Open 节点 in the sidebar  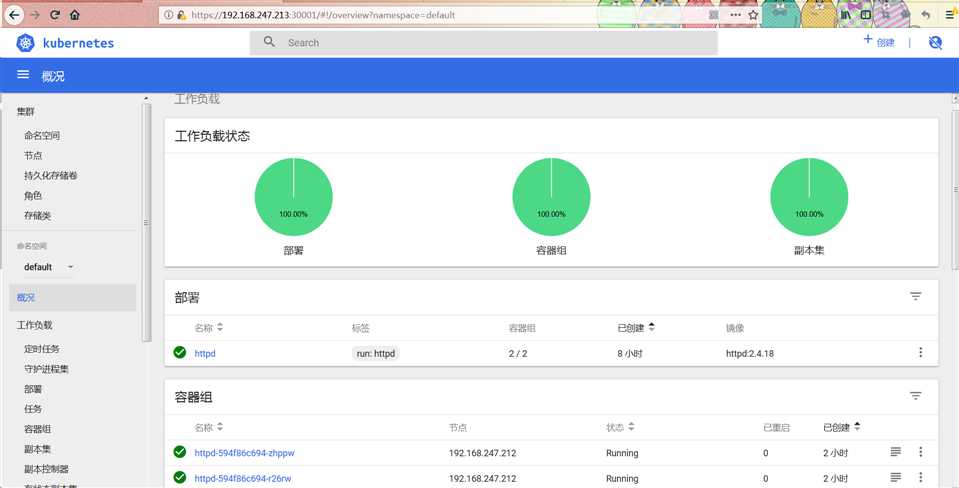[x=33, y=155]
